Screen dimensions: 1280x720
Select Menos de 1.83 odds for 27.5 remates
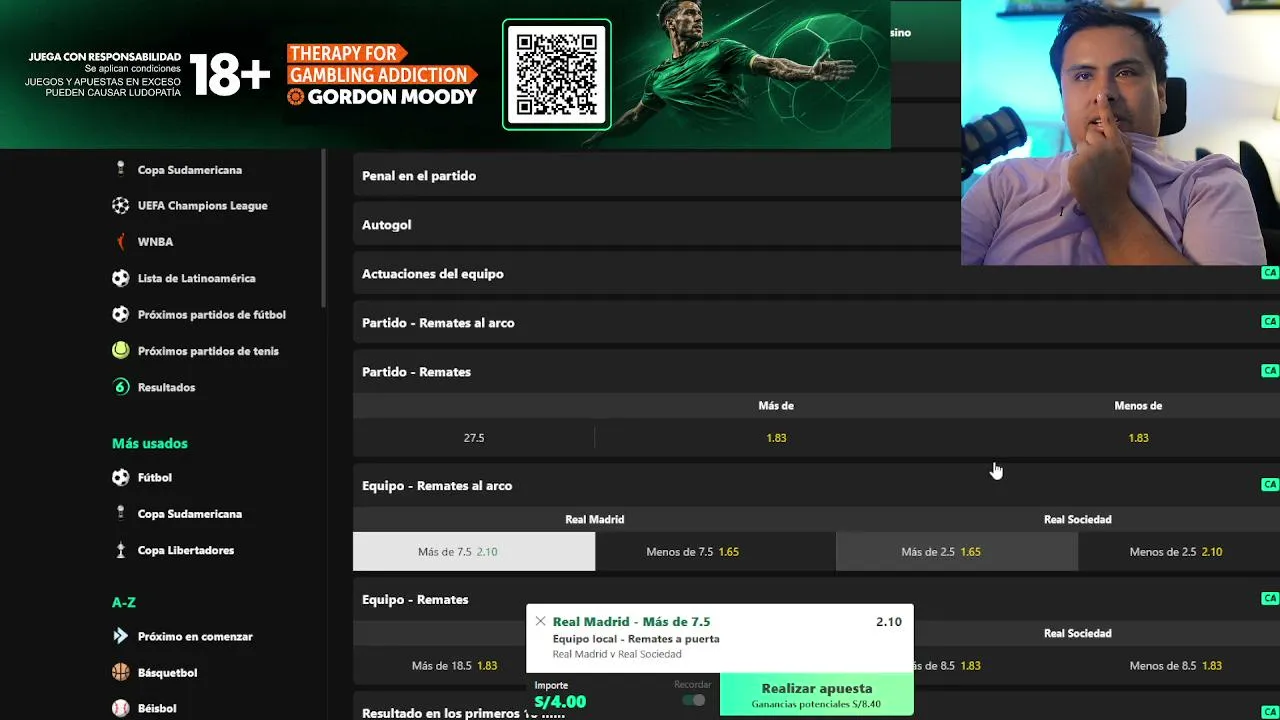point(1138,438)
